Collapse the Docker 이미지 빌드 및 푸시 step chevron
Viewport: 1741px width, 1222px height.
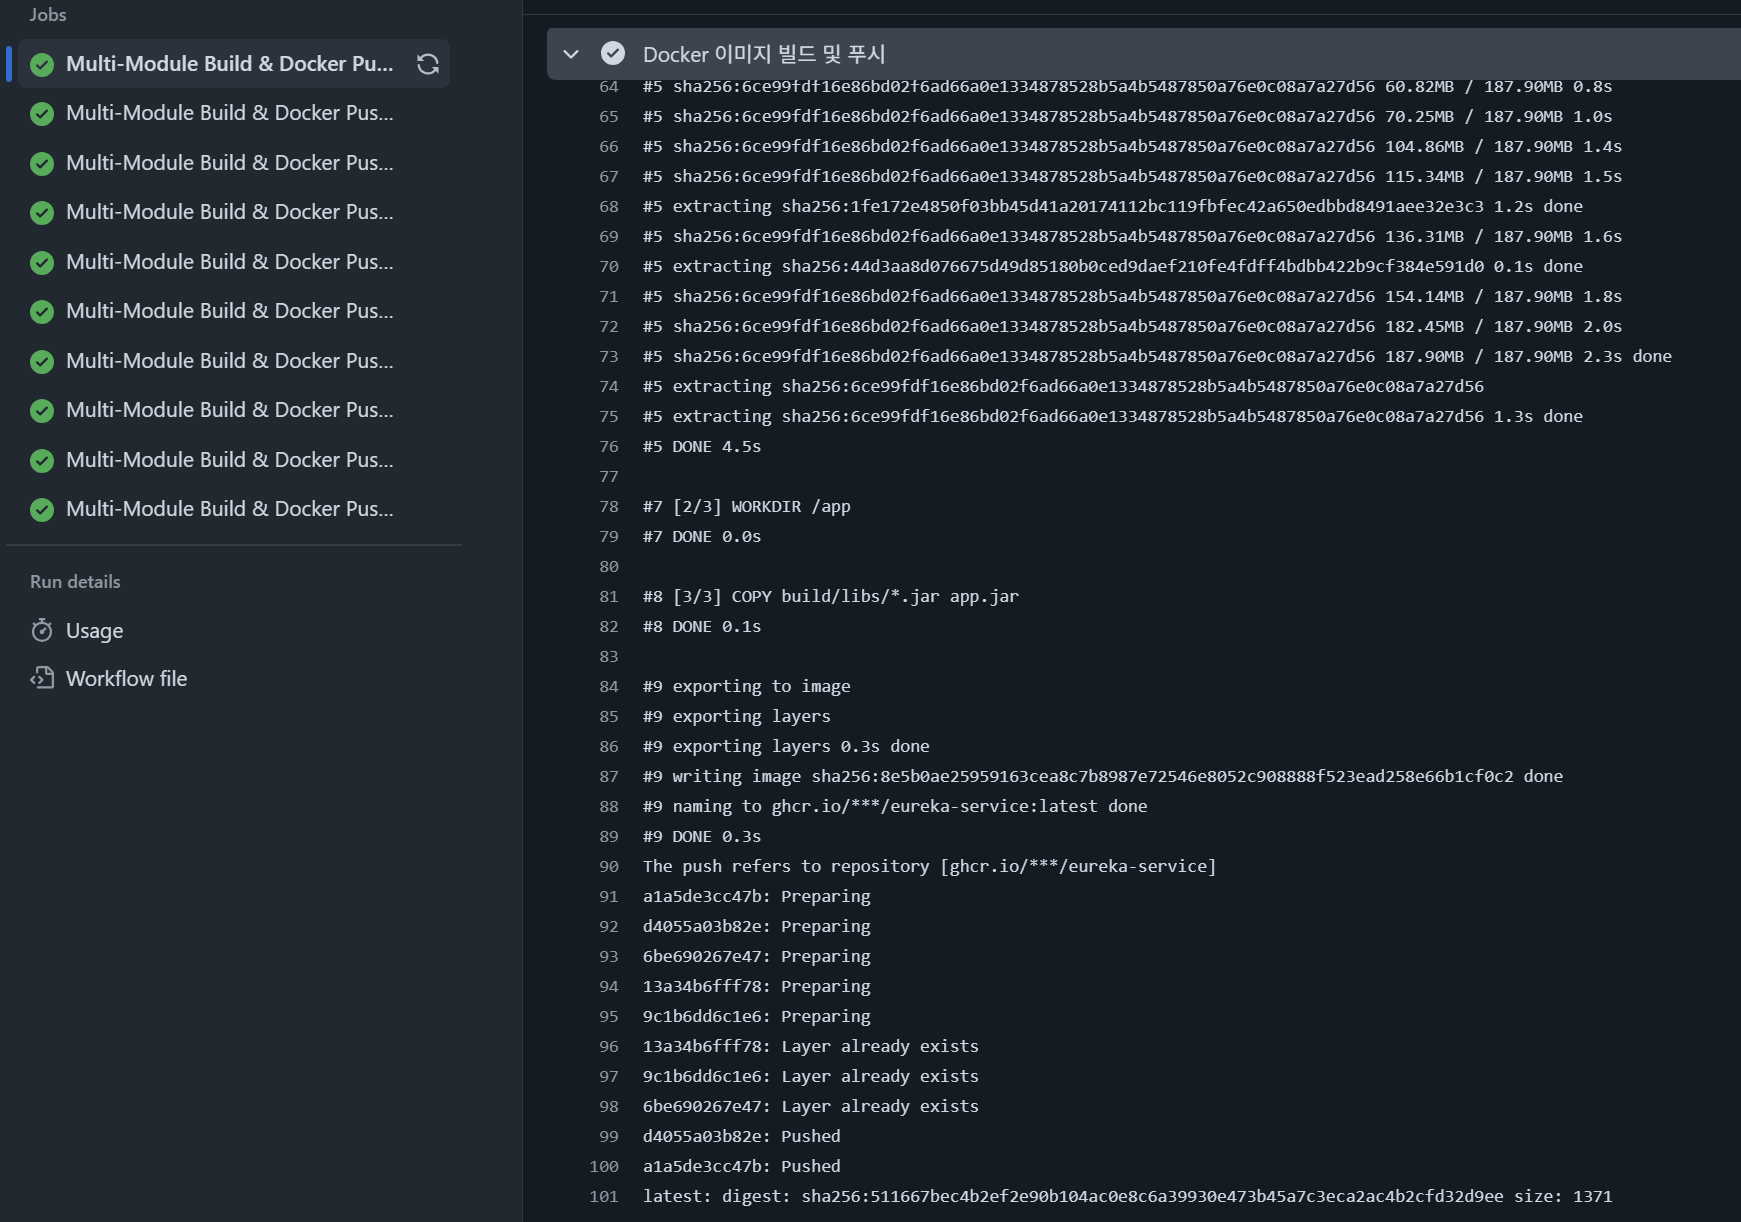point(571,54)
